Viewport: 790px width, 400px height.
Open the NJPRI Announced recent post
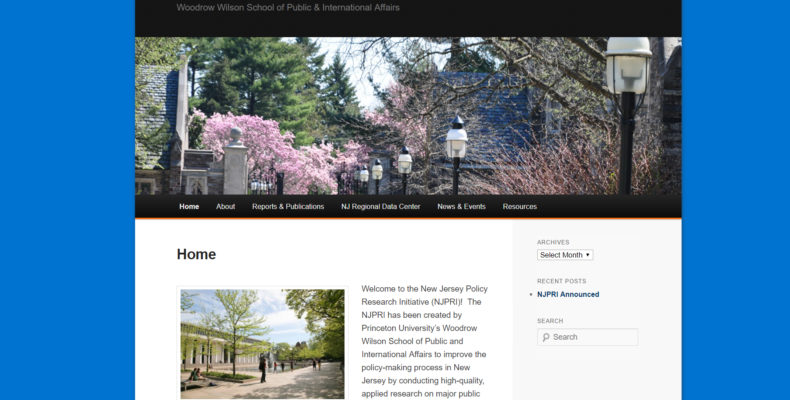[x=568, y=294]
